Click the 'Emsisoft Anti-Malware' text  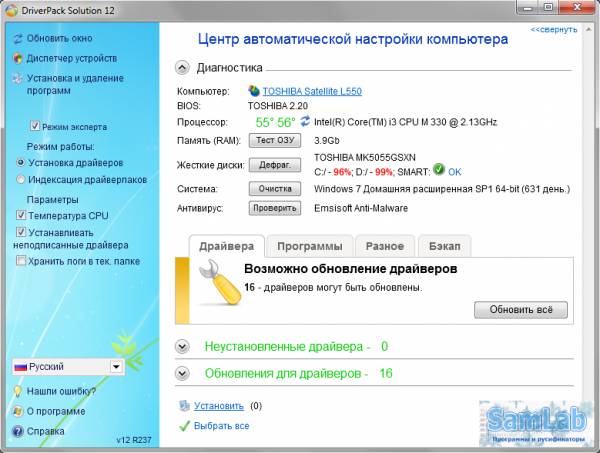click(361, 209)
